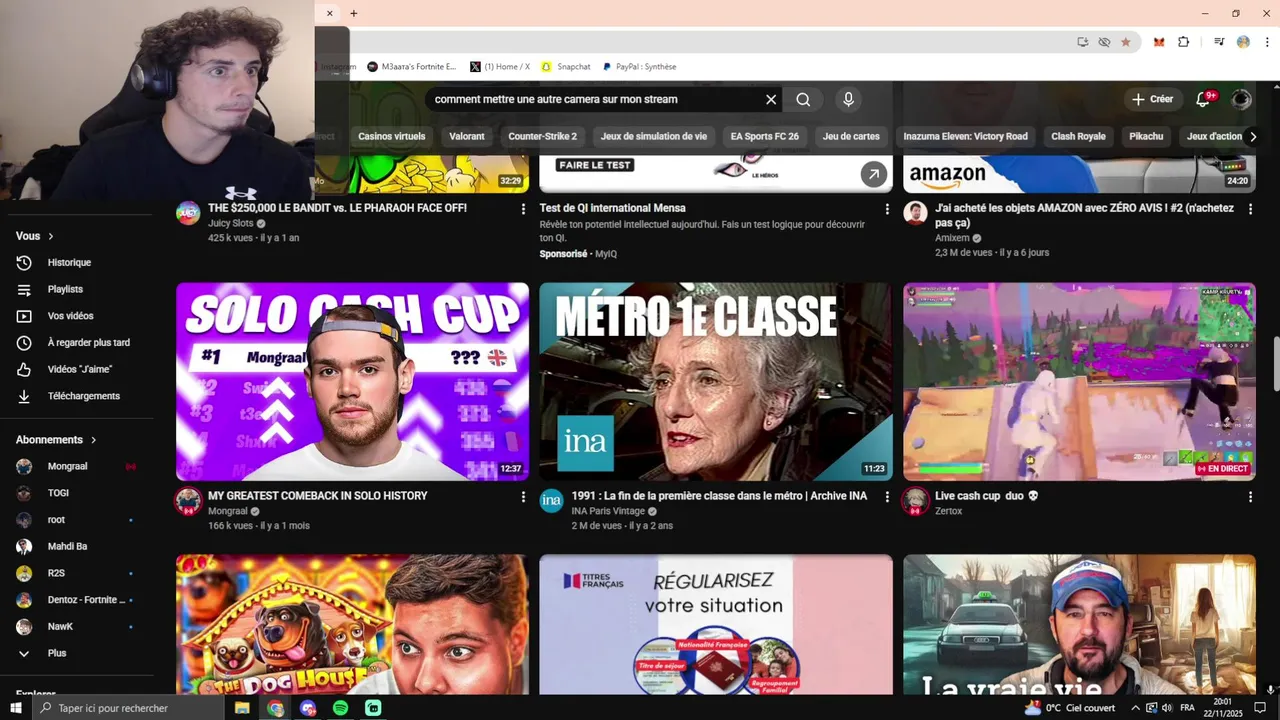
Task: Start voice search with the microphone icon
Action: (x=848, y=99)
